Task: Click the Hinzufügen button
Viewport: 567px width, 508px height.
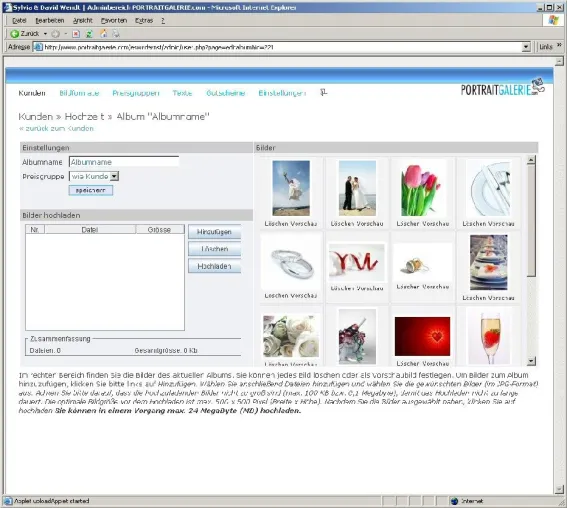Action: (214, 232)
